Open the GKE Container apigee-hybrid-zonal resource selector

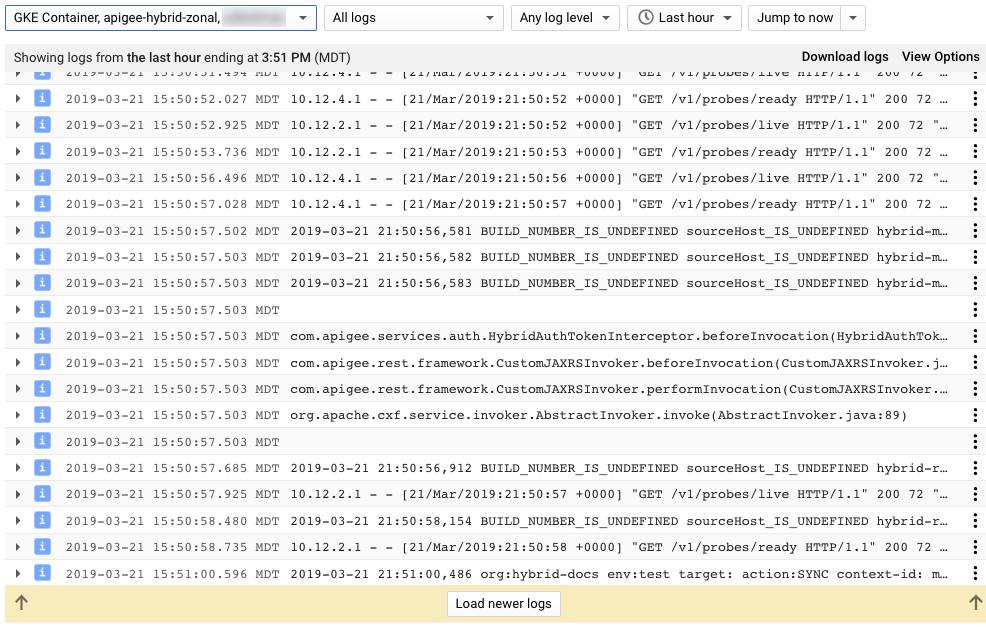[160, 17]
